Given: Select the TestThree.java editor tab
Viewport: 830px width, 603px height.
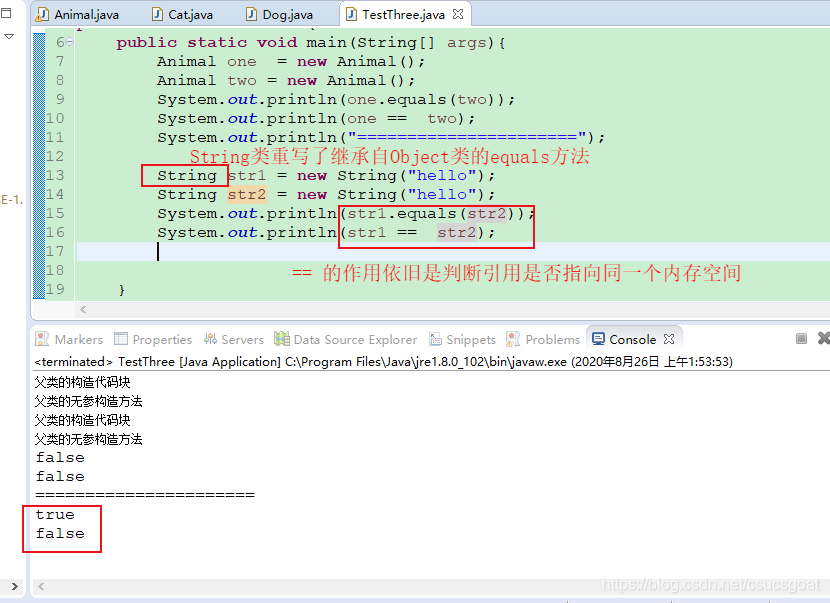Looking at the screenshot, I should (403, 14).
